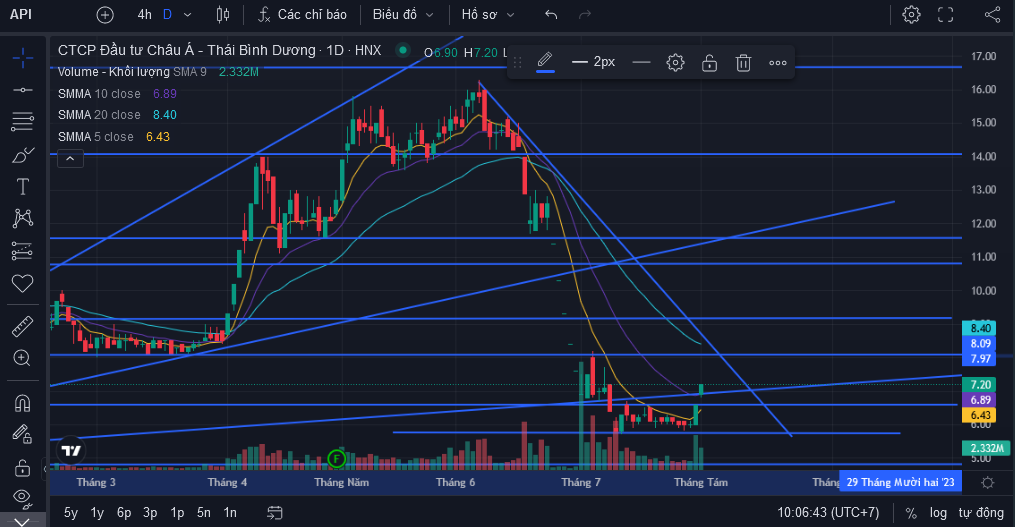Open the Hồ sơ dropdown menu
The image size is (1015, 527).
(x=487, y=14)
